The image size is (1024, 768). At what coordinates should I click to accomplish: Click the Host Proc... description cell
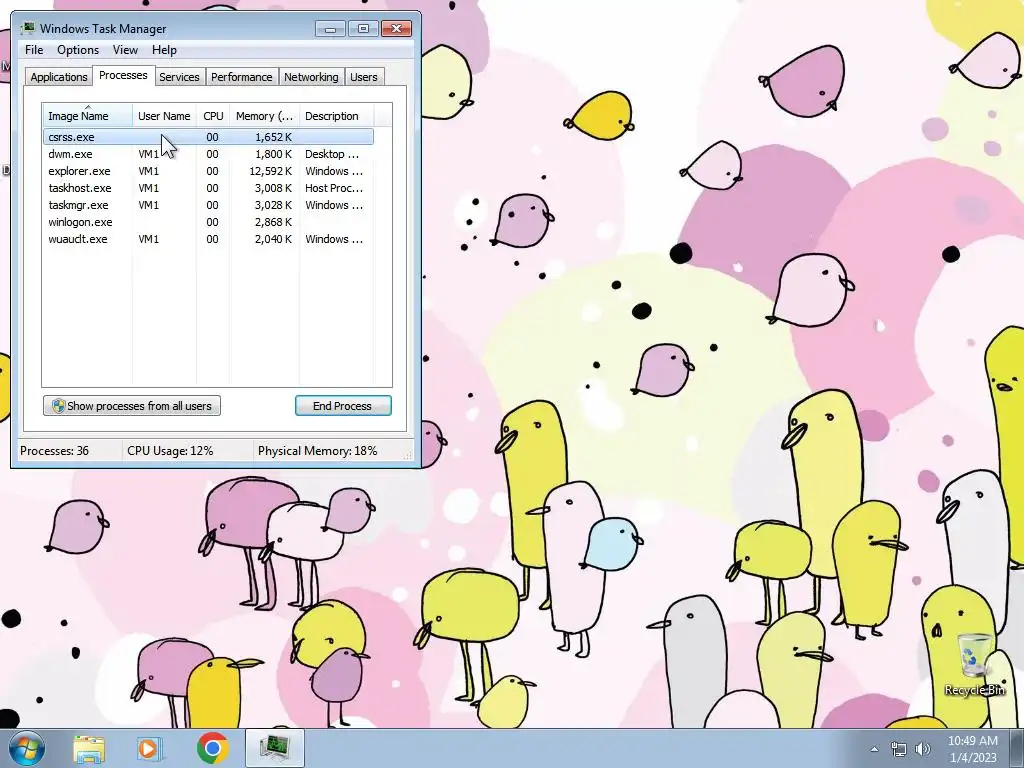click(x=334, y=188)
